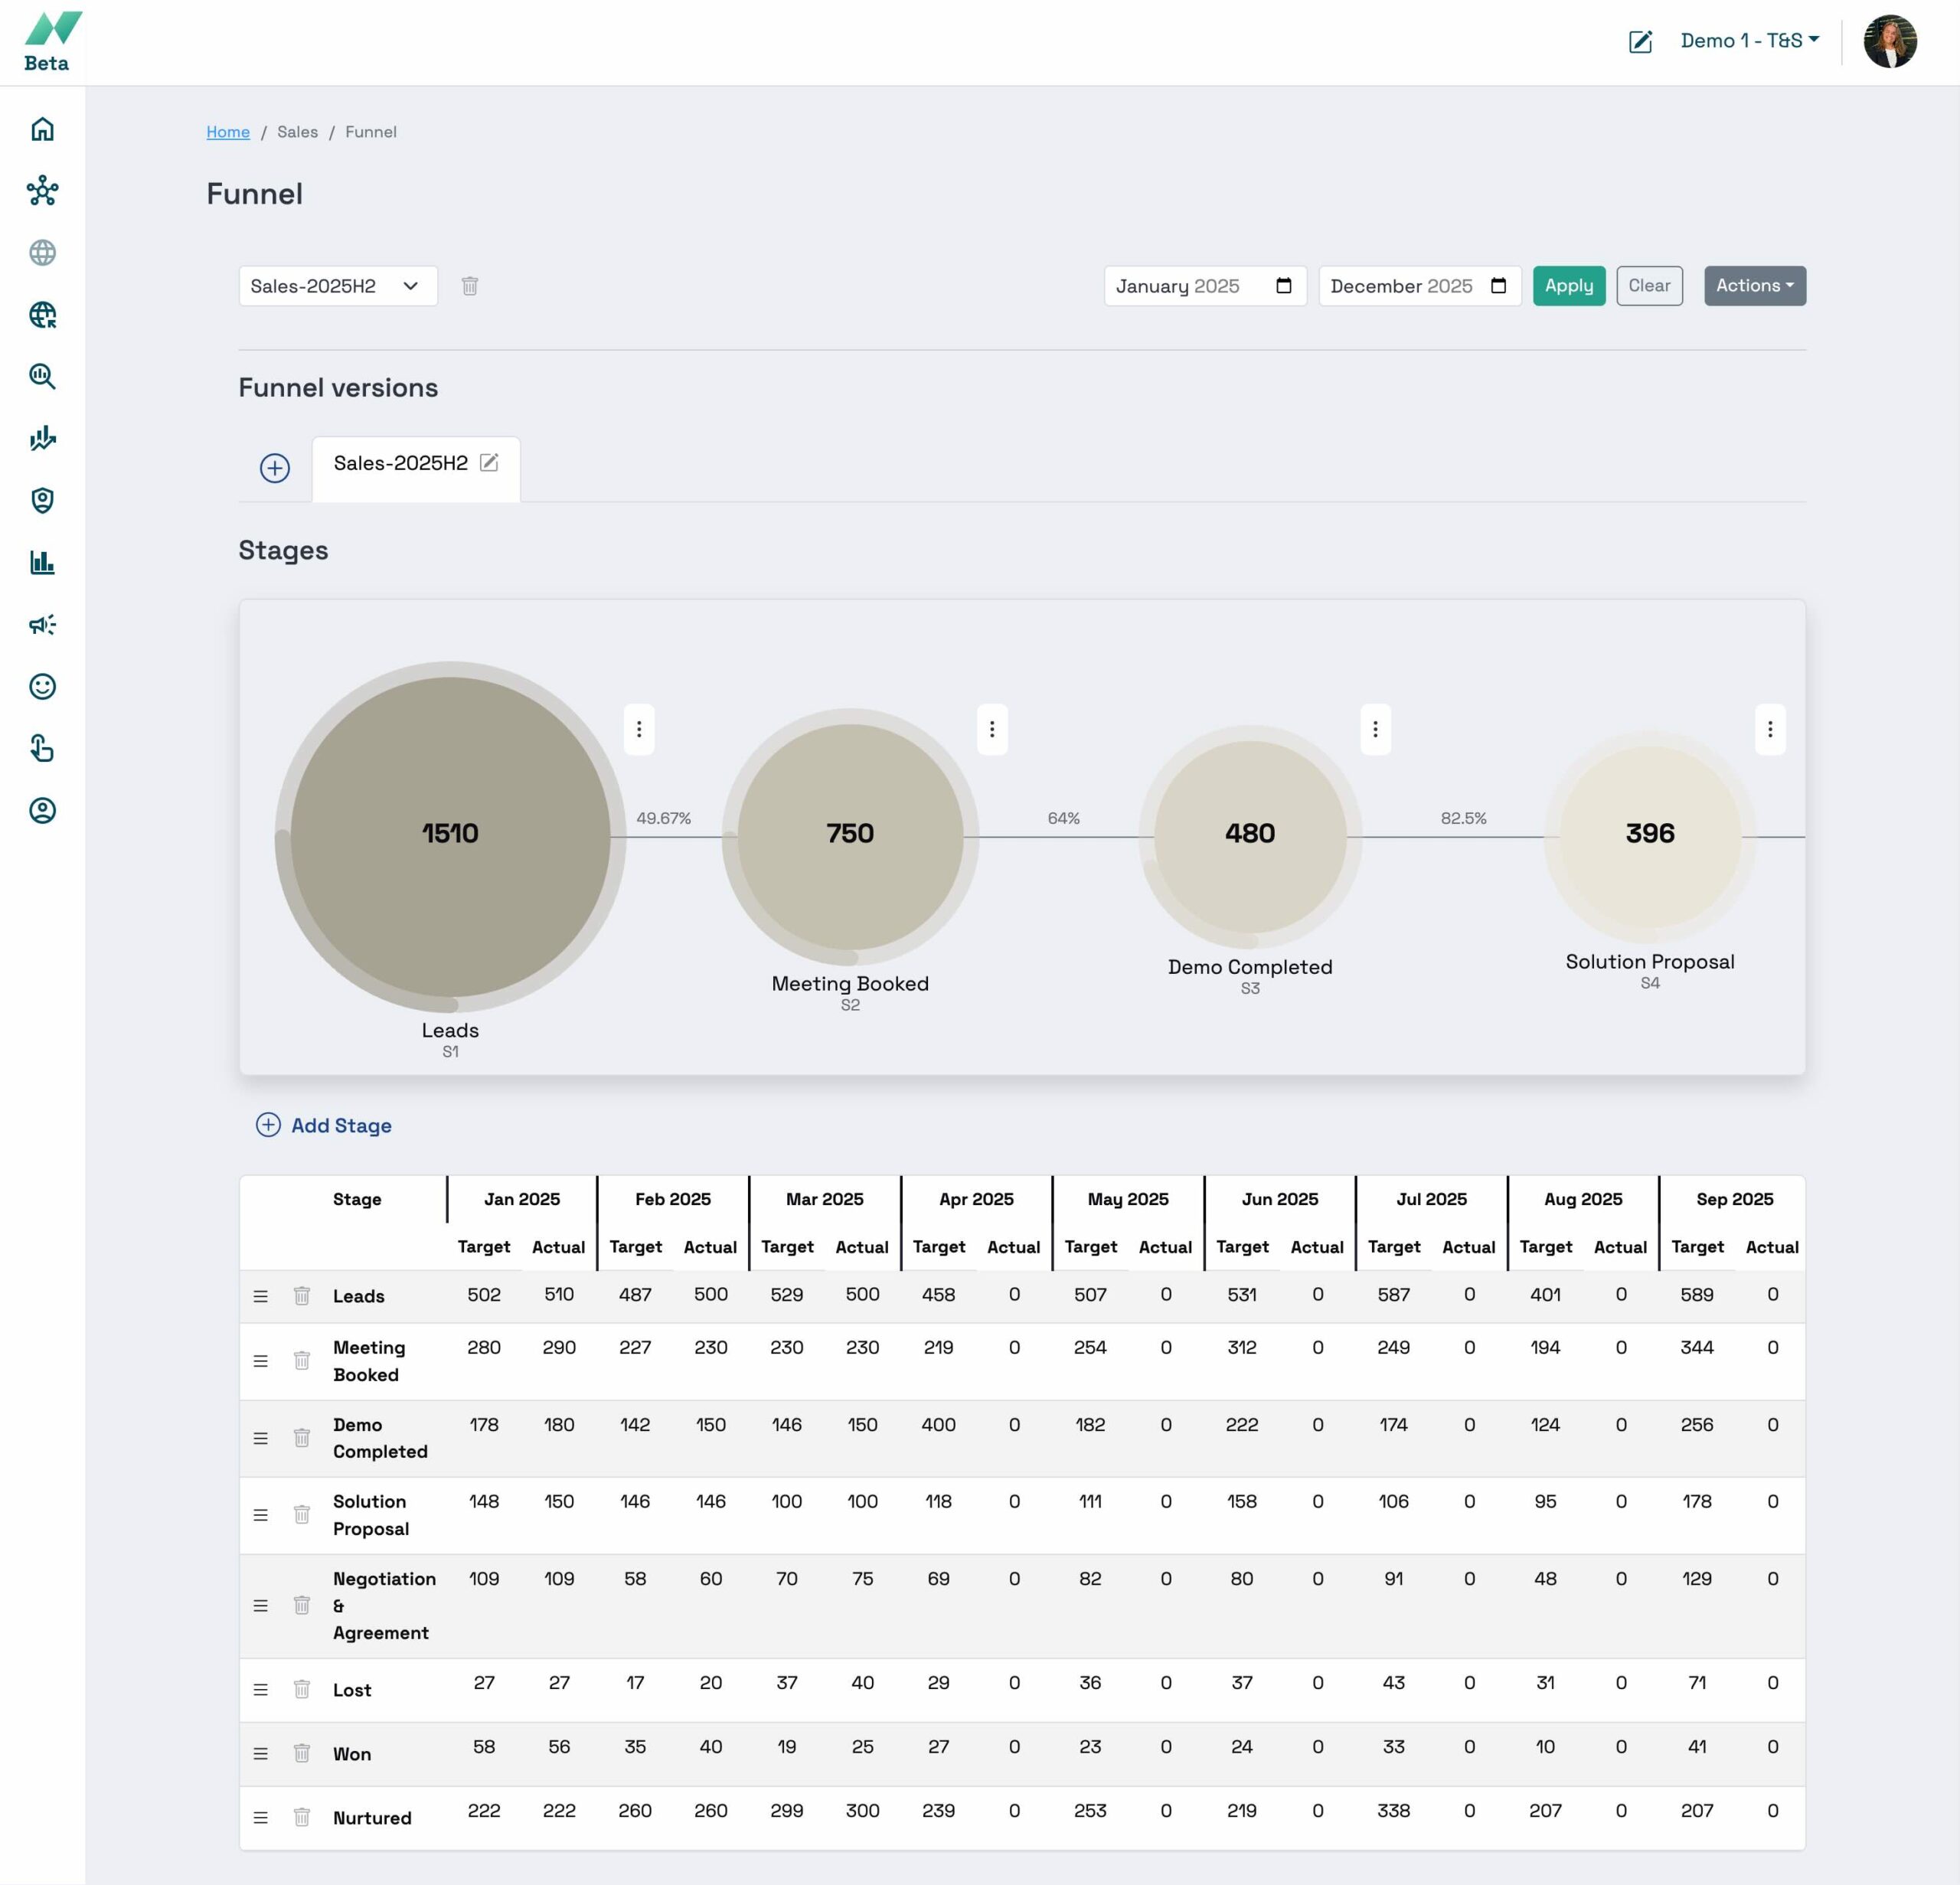Click the magnifier analytics sidebar icon

click(x=42, y=376)
